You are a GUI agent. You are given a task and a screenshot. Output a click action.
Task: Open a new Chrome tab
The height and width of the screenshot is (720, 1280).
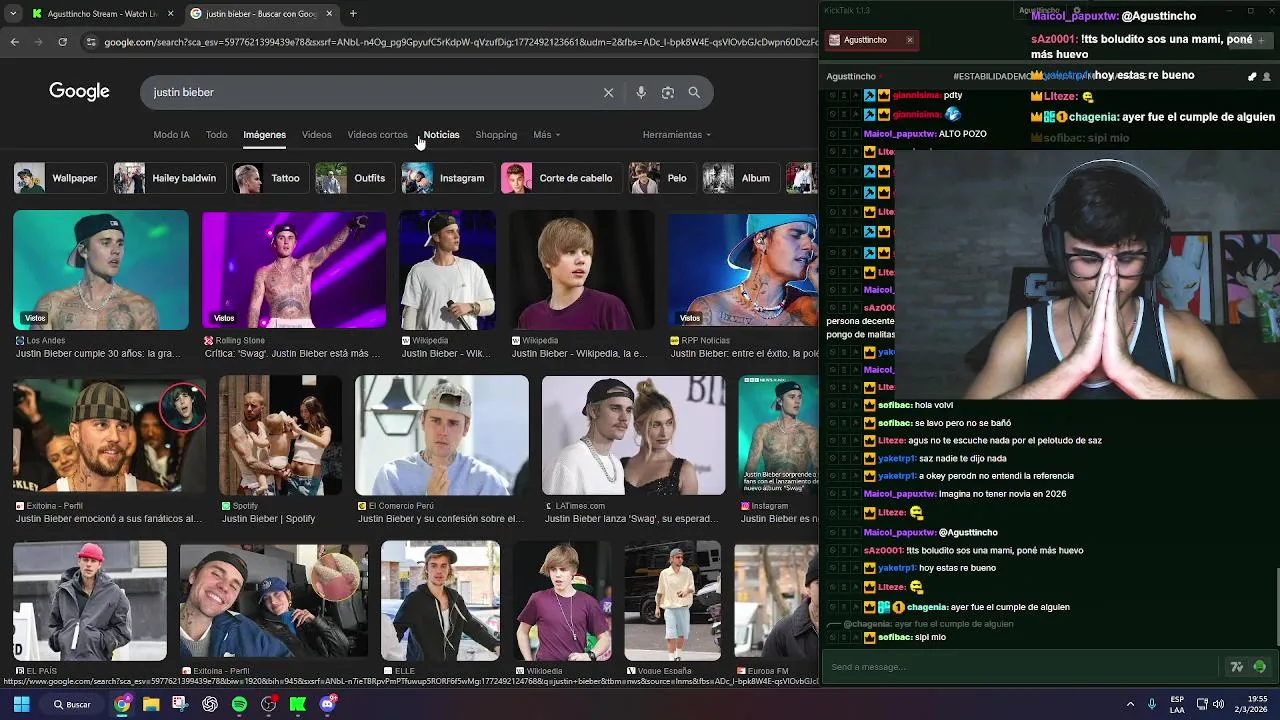point(353,13)
